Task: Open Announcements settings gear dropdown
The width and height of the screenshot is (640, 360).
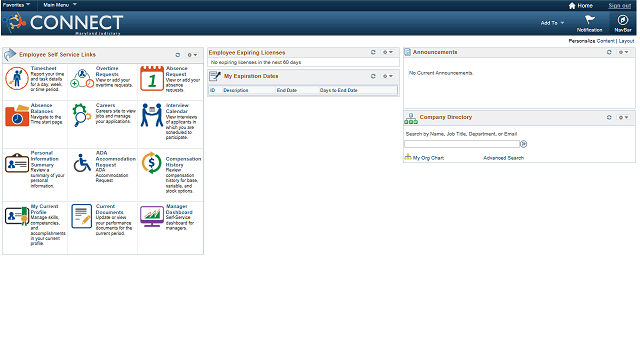Action: click(x=623, y=52)
